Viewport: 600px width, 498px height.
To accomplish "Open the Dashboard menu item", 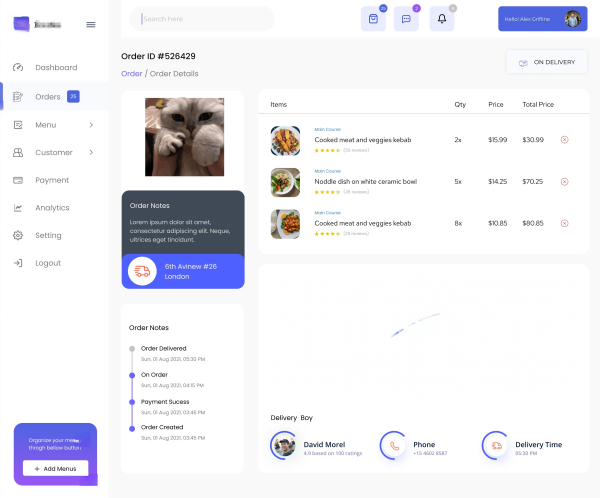I will click(55, 68).
